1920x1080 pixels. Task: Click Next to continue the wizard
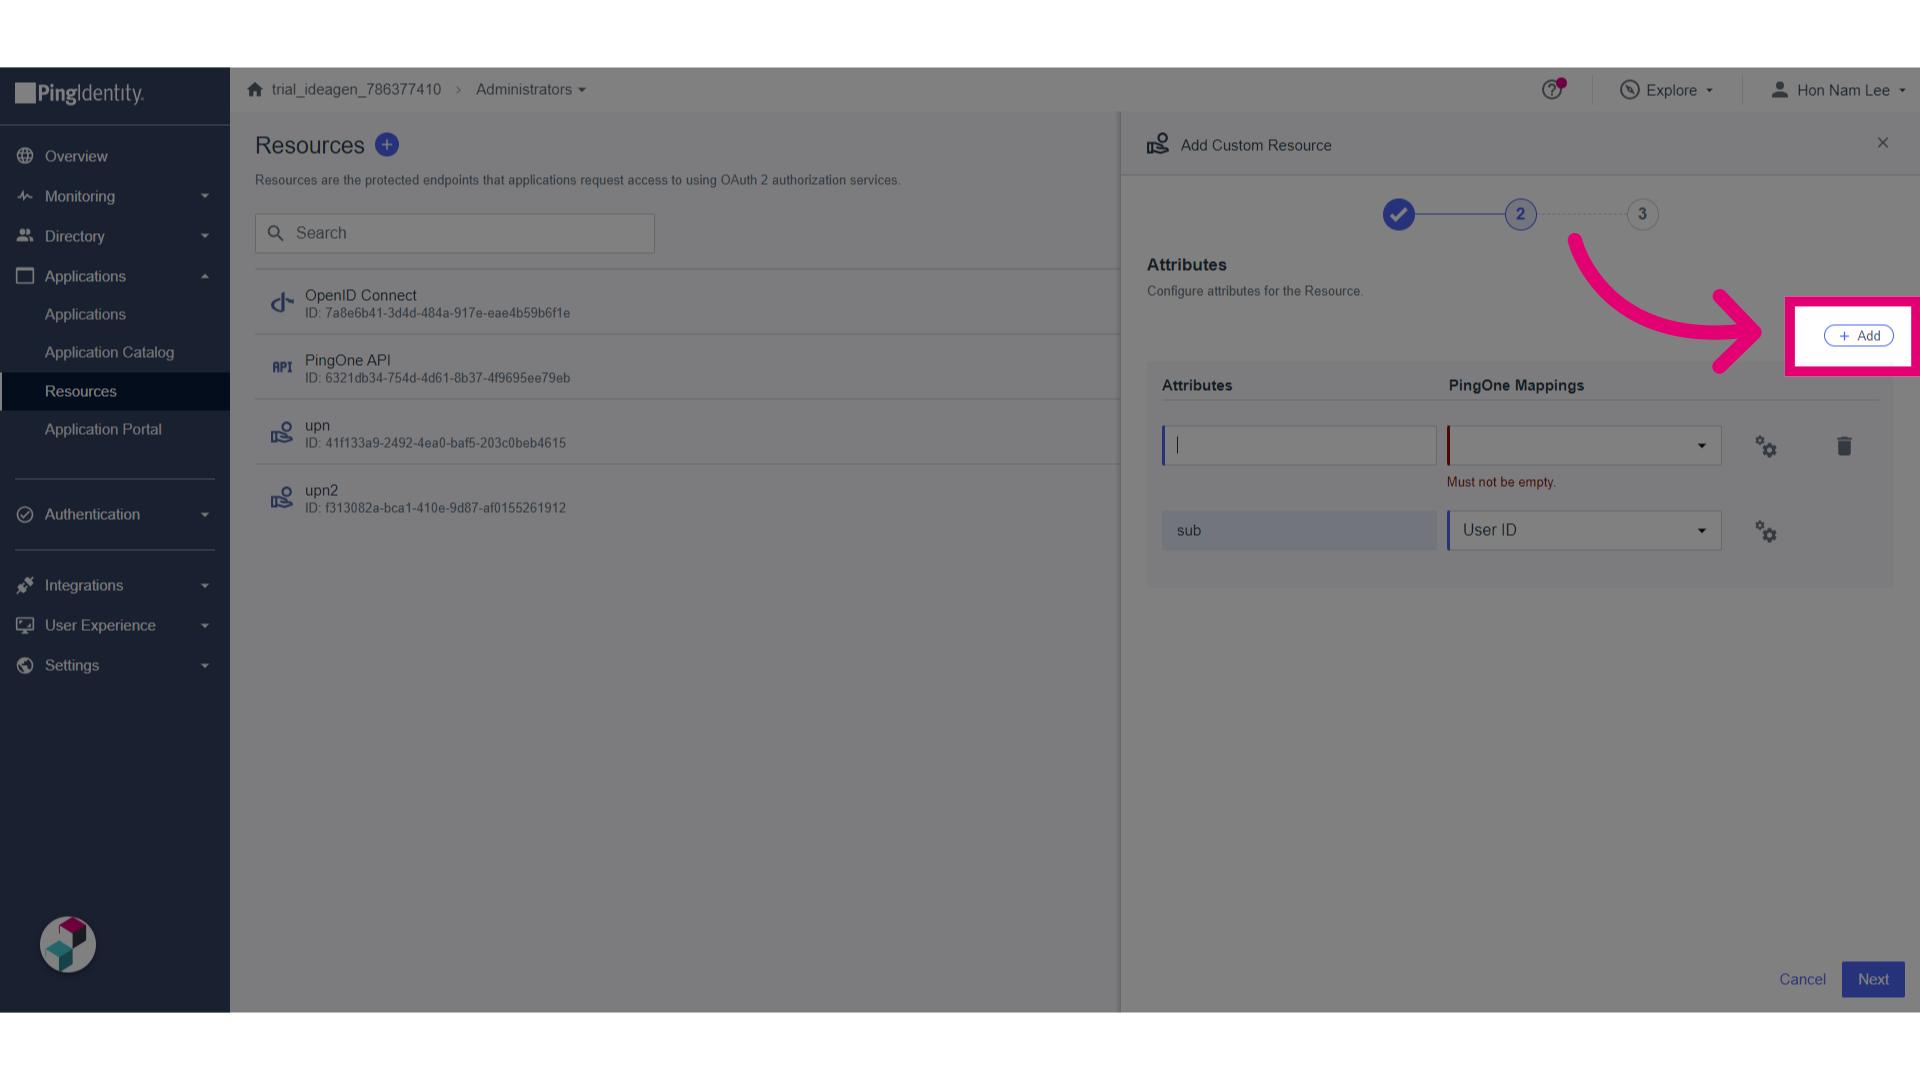1873,979
